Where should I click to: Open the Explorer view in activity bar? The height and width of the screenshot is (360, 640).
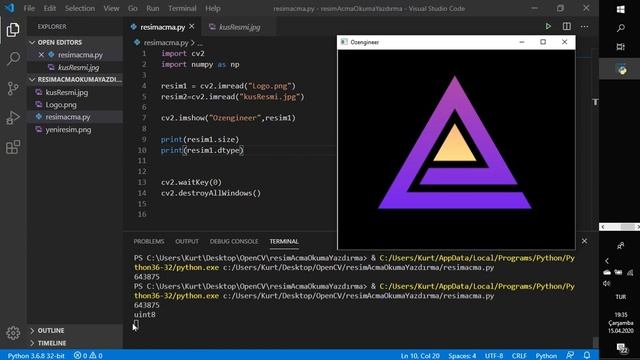(x=13, y=30)
